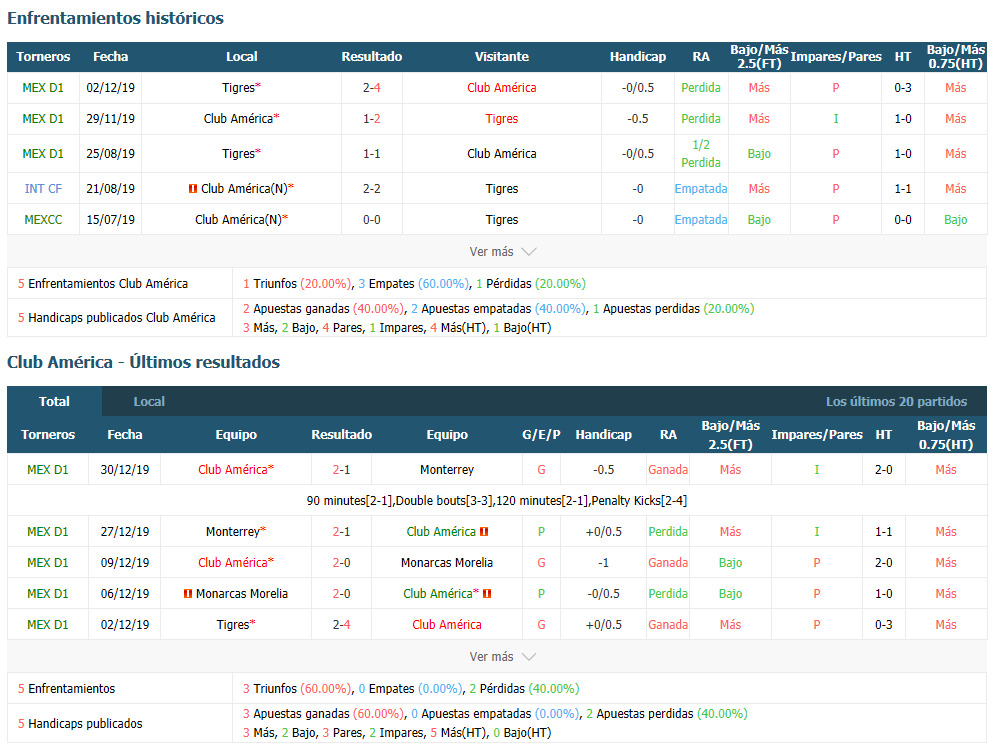The width and height of the screenshot is (999, 746).
Task: Click Monterrey opponent in 30/12/19 row
Action: [447, 470]
